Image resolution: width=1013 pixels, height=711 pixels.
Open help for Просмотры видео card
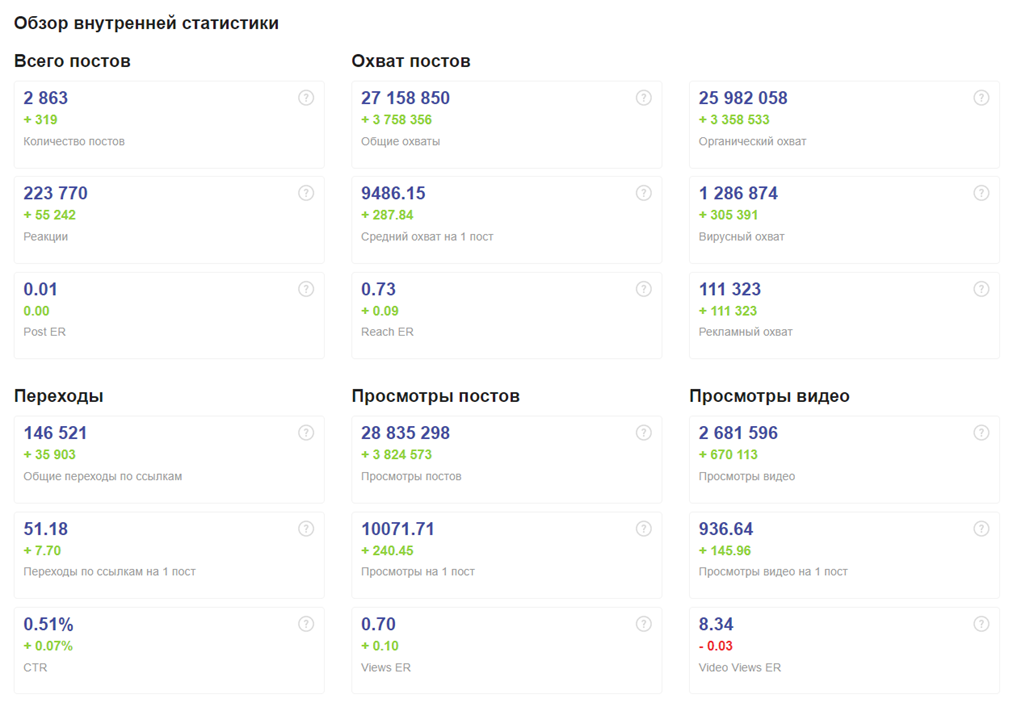tap(981, 433)
